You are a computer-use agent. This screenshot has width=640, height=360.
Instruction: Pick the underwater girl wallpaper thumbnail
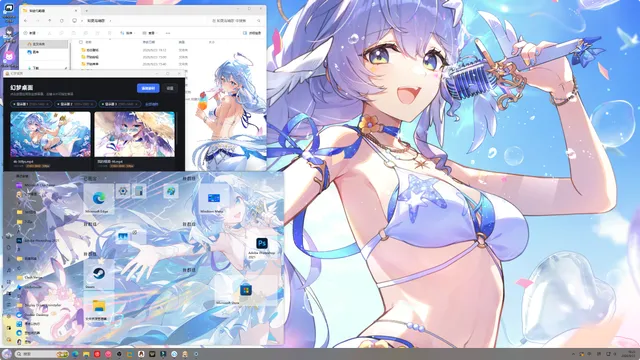point(50,134)
